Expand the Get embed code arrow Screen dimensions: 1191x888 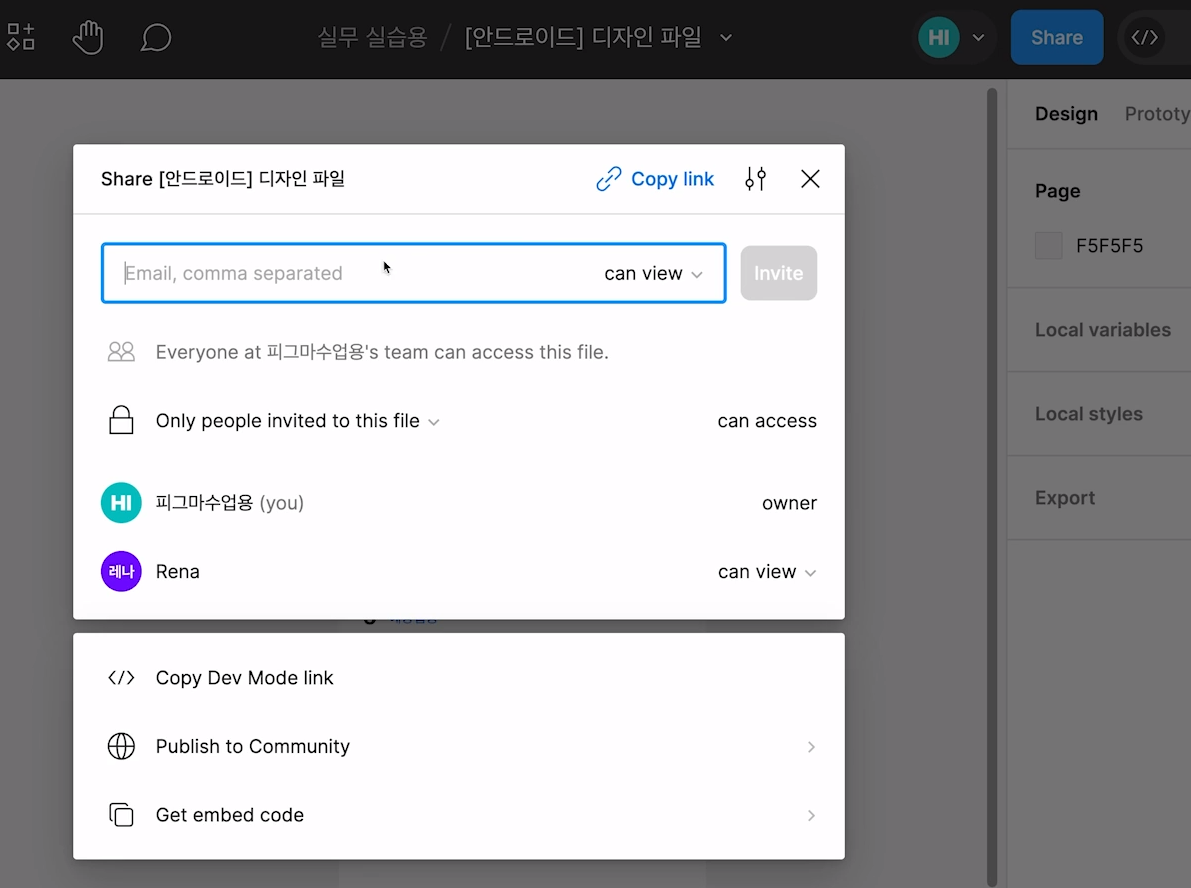[x=811, y=815]
